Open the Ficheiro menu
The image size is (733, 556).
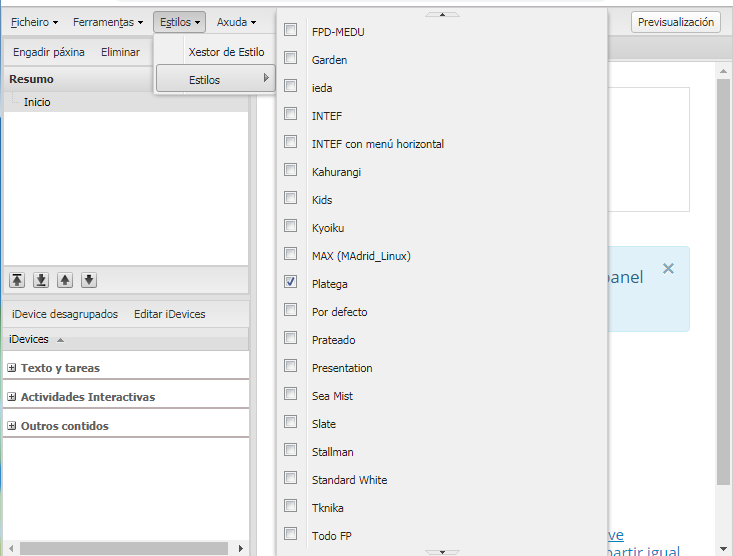(34, 22)
